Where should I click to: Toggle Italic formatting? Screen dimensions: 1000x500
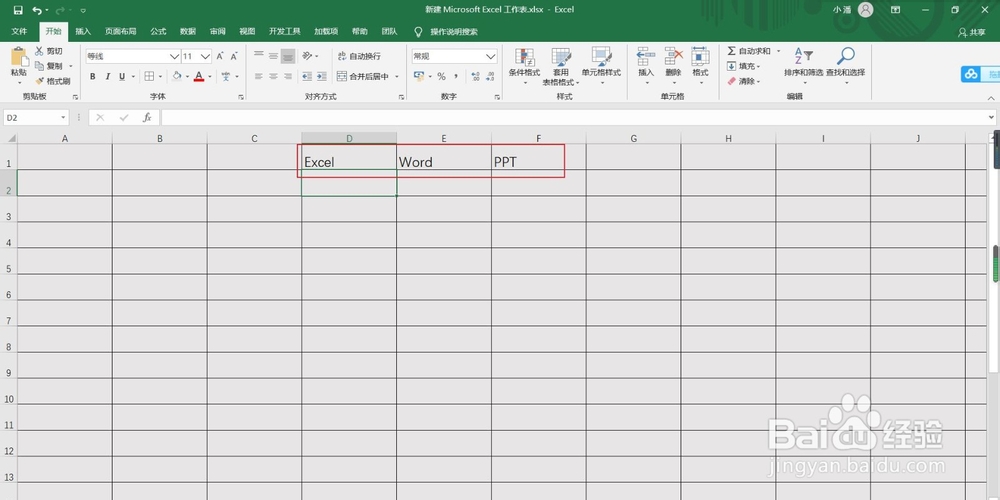point(107,77)
